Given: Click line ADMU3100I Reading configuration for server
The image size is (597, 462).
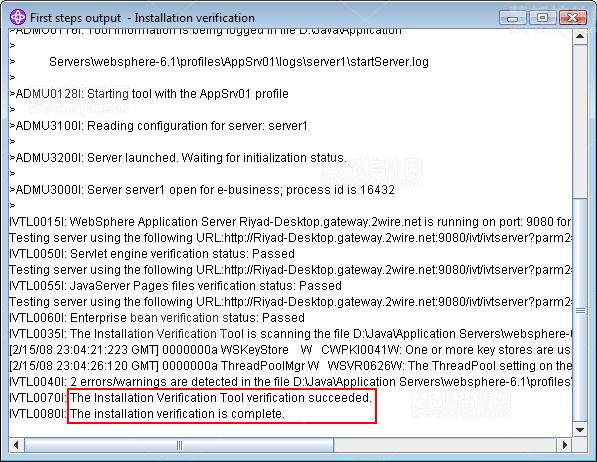Looking at the screenshot, I should (x=158, y=126).
